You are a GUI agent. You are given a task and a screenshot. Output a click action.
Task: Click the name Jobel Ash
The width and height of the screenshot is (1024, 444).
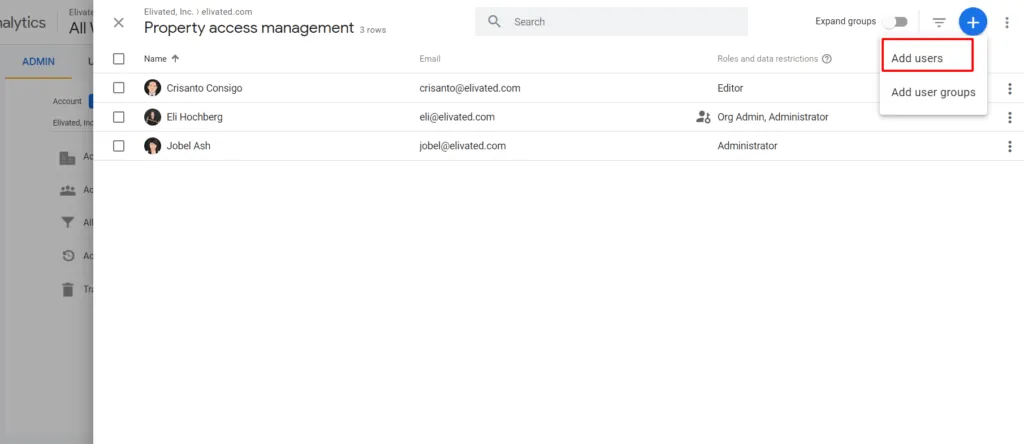(x=189, y=146)
